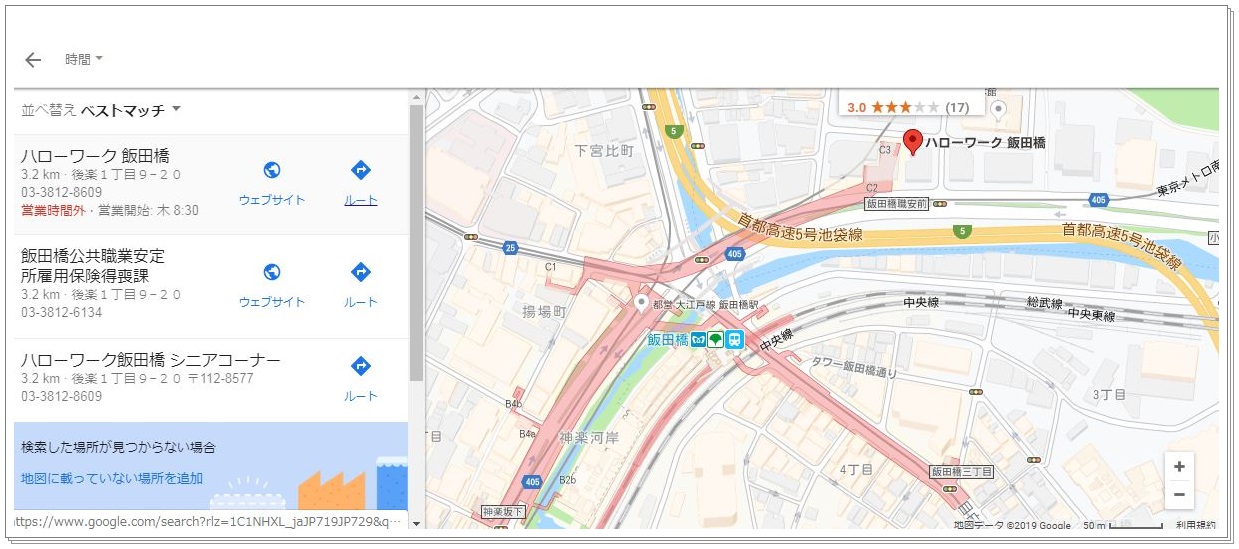Zoom in the map with plus button
This screenshot has height=549, width=1239.
1179,467
